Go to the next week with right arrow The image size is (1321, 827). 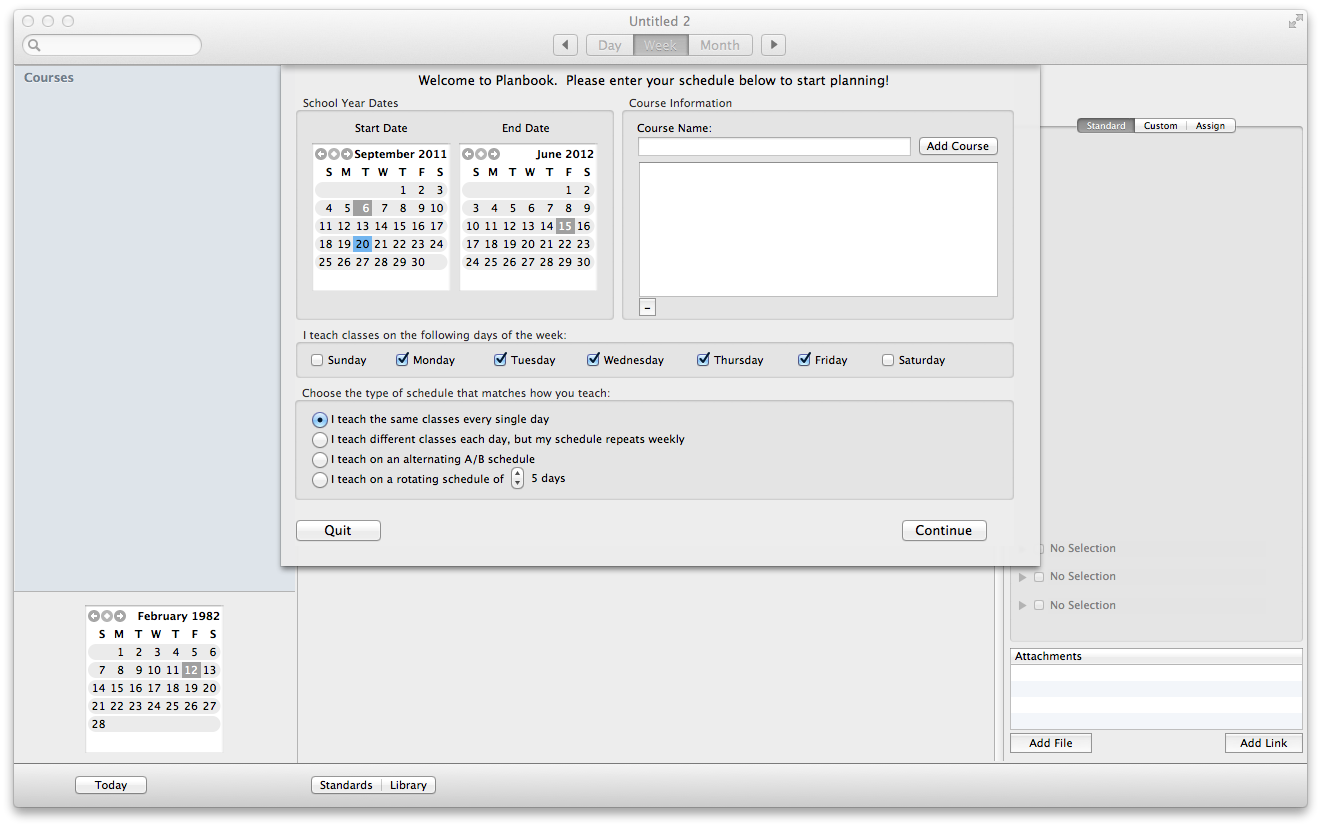click(773, 45)
